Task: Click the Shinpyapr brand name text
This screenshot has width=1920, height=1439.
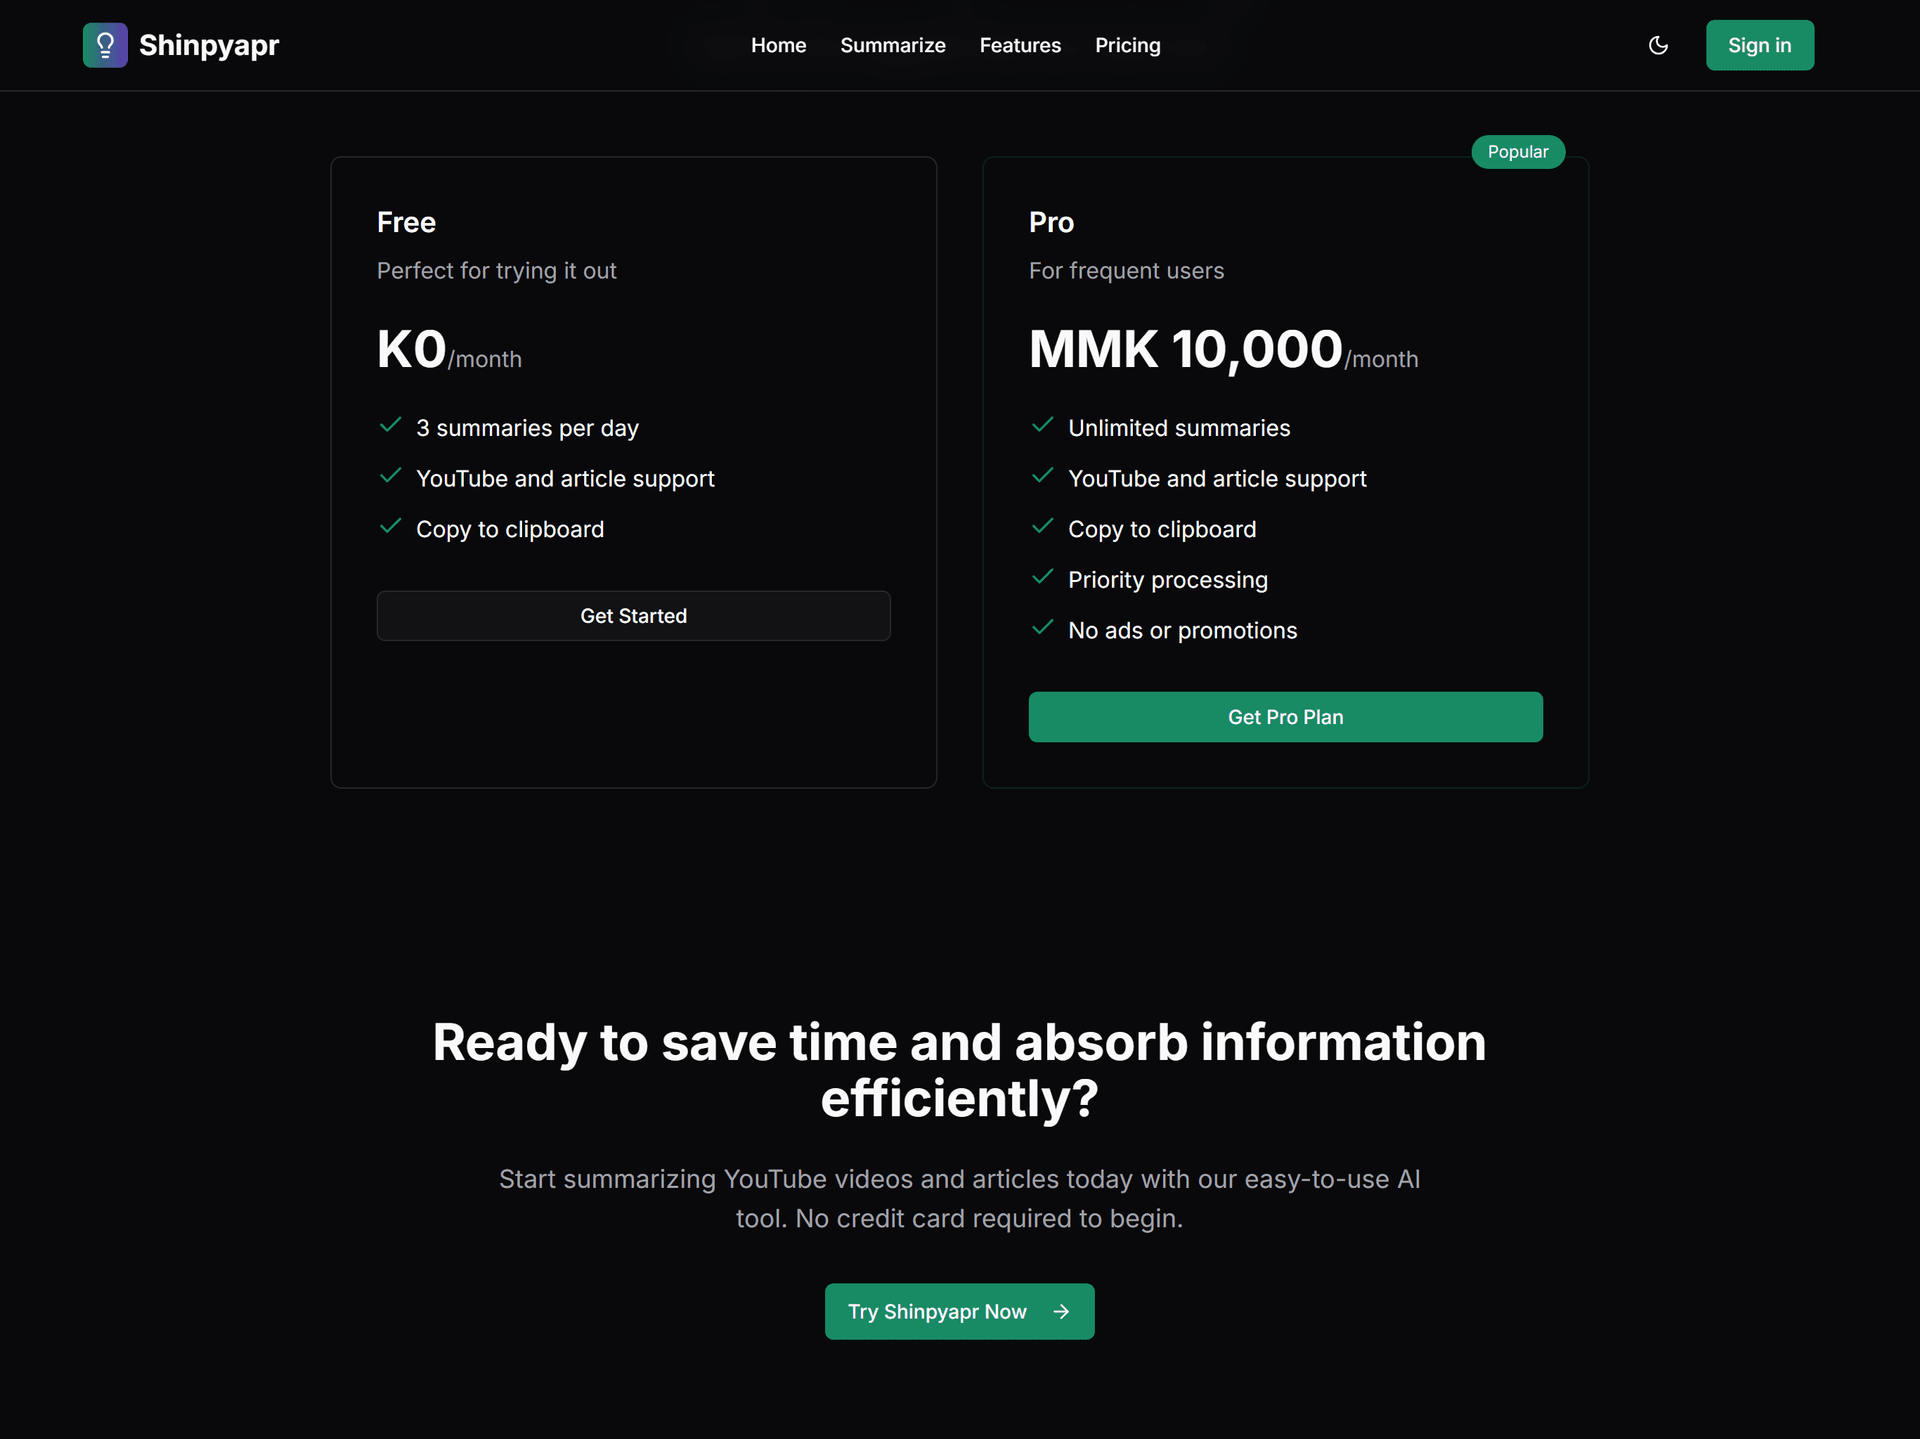Action: (x=209, y=45)
